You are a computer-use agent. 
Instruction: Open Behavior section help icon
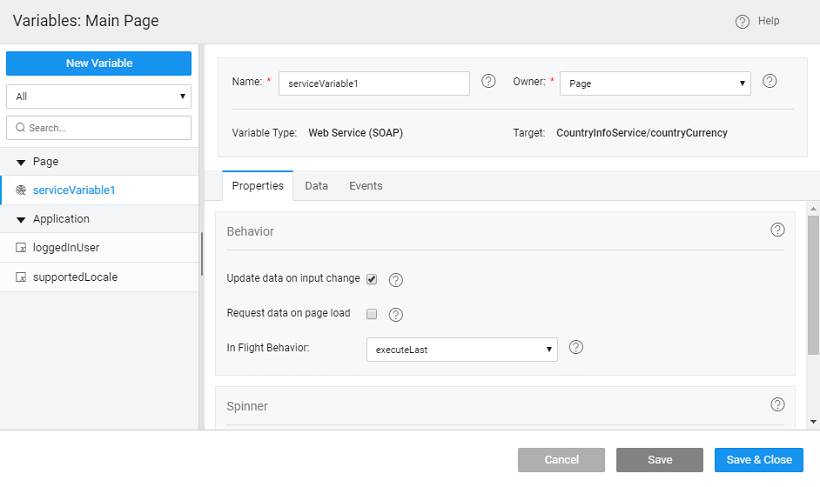point(777,230)
